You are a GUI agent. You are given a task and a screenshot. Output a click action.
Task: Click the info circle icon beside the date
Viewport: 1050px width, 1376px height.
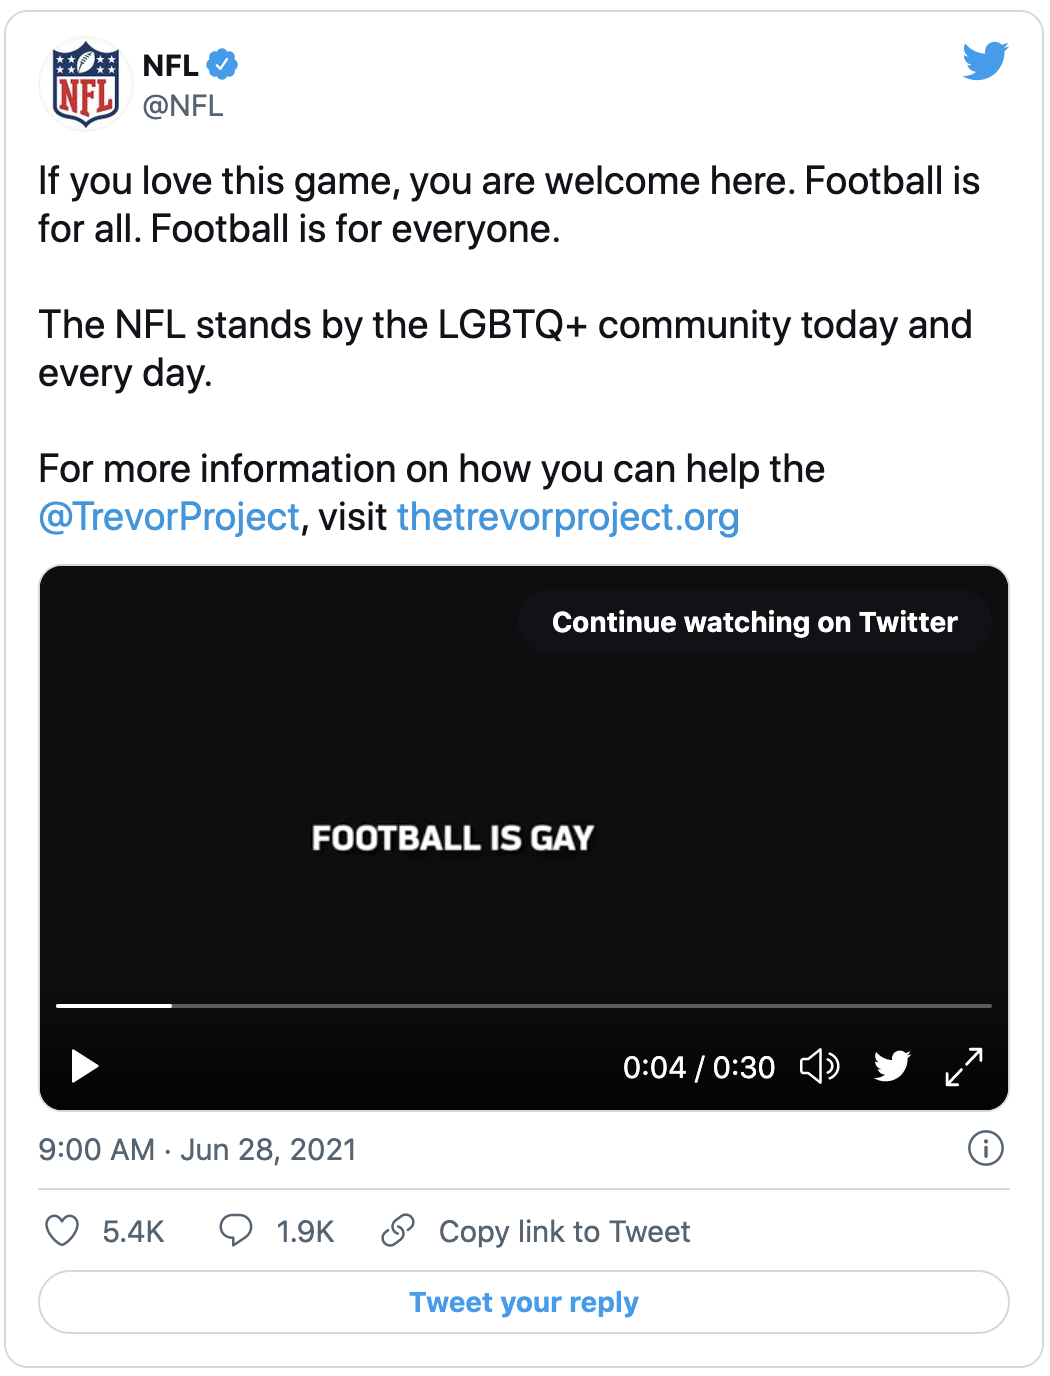[986, 1148]
